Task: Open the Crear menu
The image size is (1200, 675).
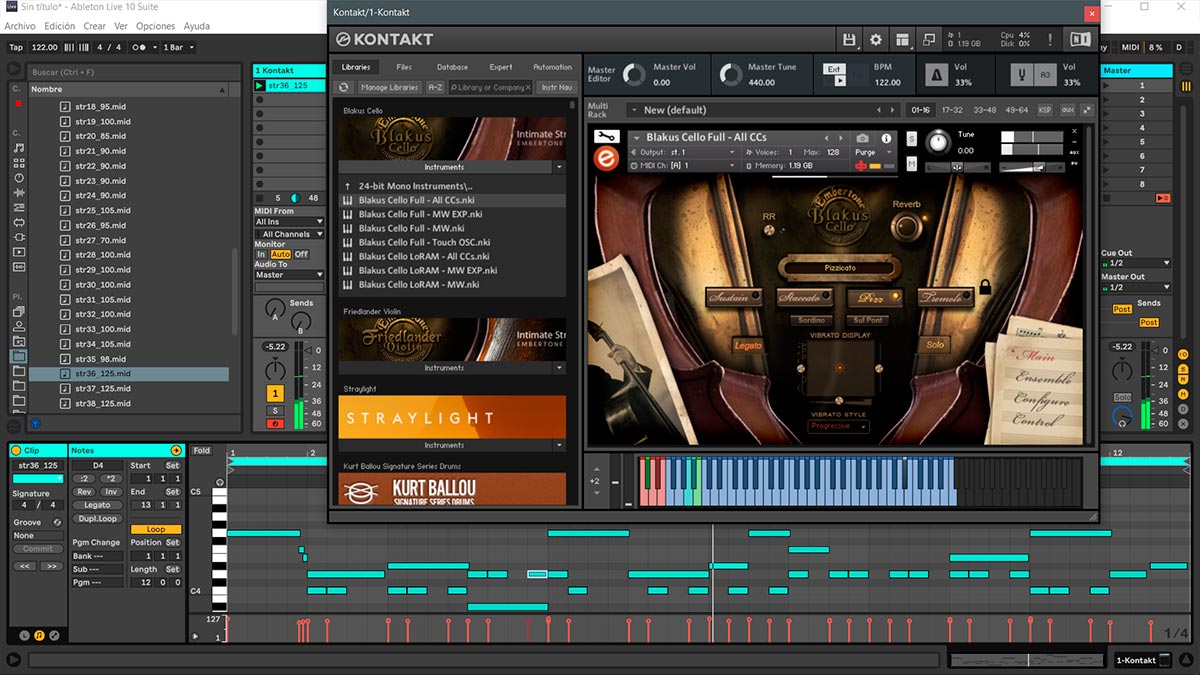Action: 94,26
